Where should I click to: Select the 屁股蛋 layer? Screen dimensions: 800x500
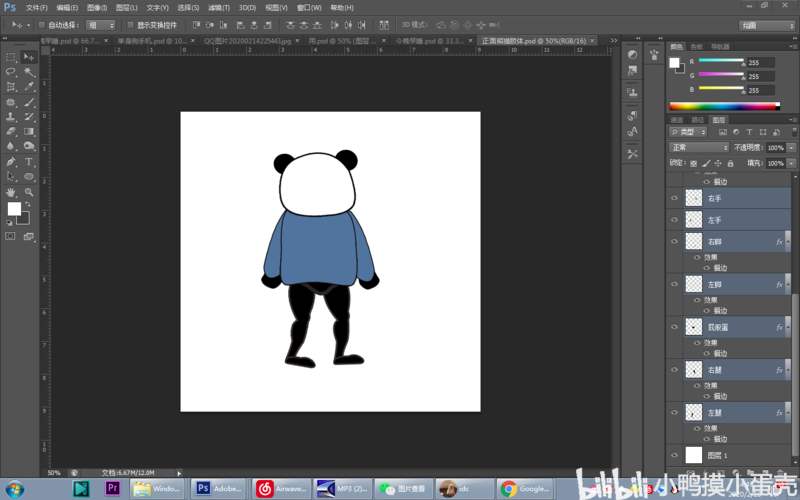tap(738, 327)
